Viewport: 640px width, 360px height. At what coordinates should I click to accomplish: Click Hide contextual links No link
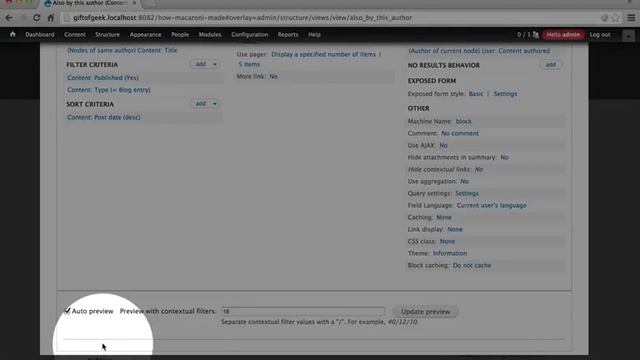479,169
